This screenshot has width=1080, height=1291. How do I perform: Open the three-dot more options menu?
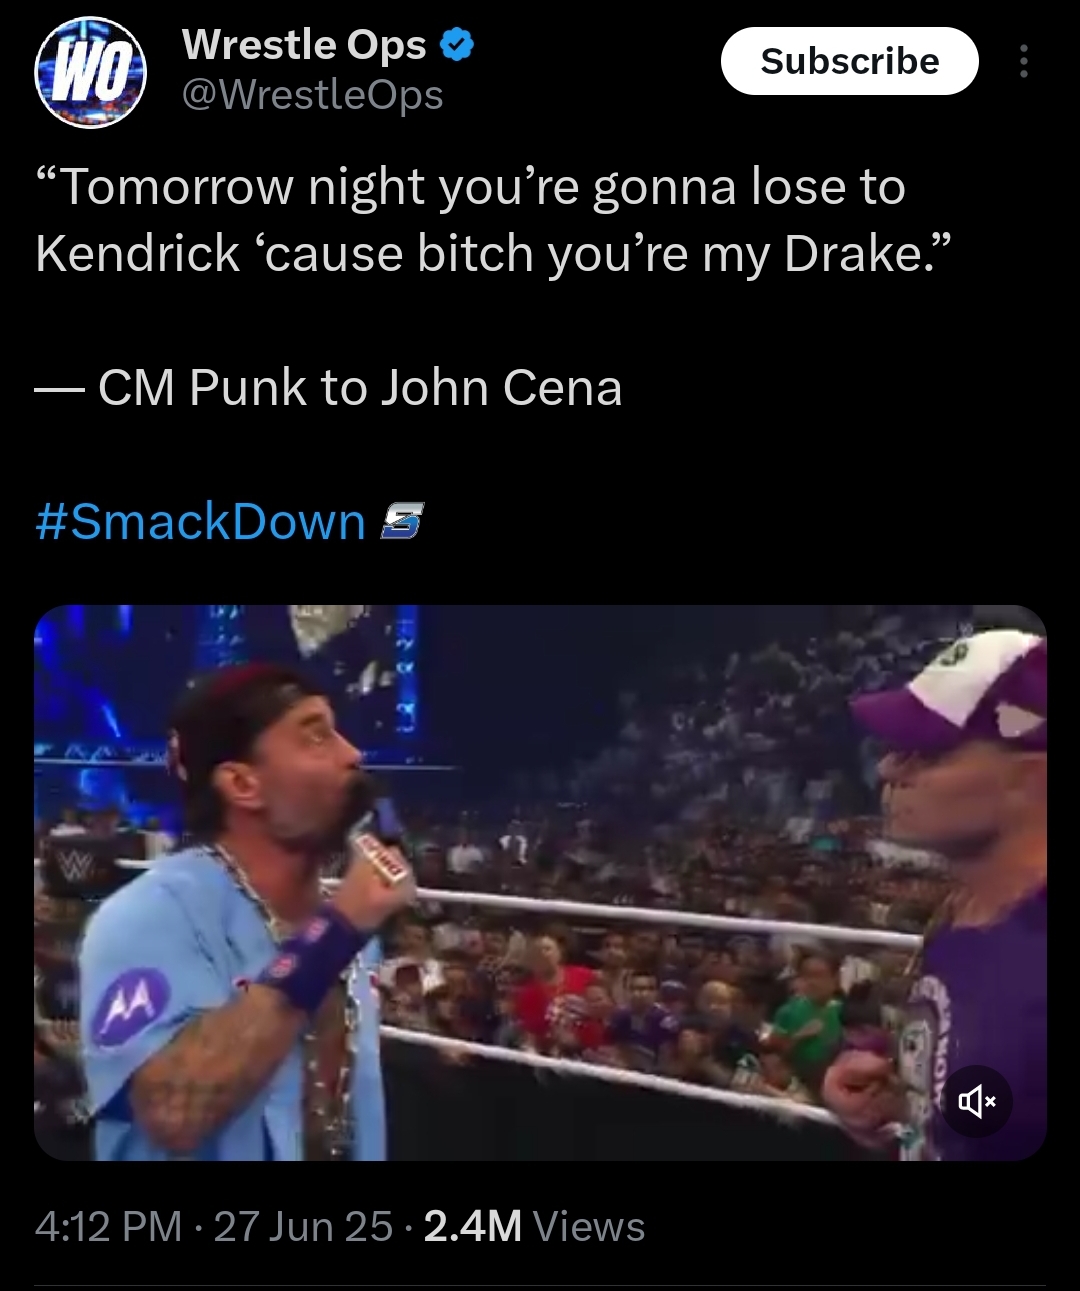tap(1023, 61)
